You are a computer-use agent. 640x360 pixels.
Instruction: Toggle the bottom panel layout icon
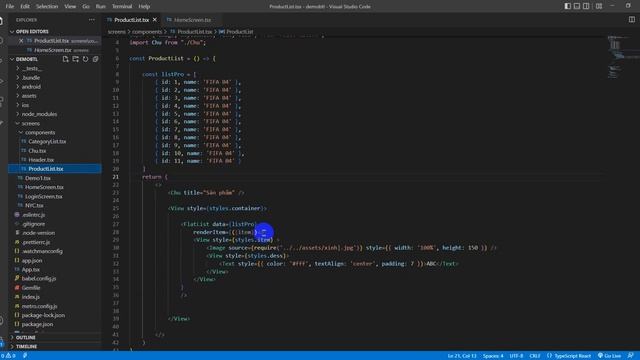pyautogui.click(x=577, y=6)
